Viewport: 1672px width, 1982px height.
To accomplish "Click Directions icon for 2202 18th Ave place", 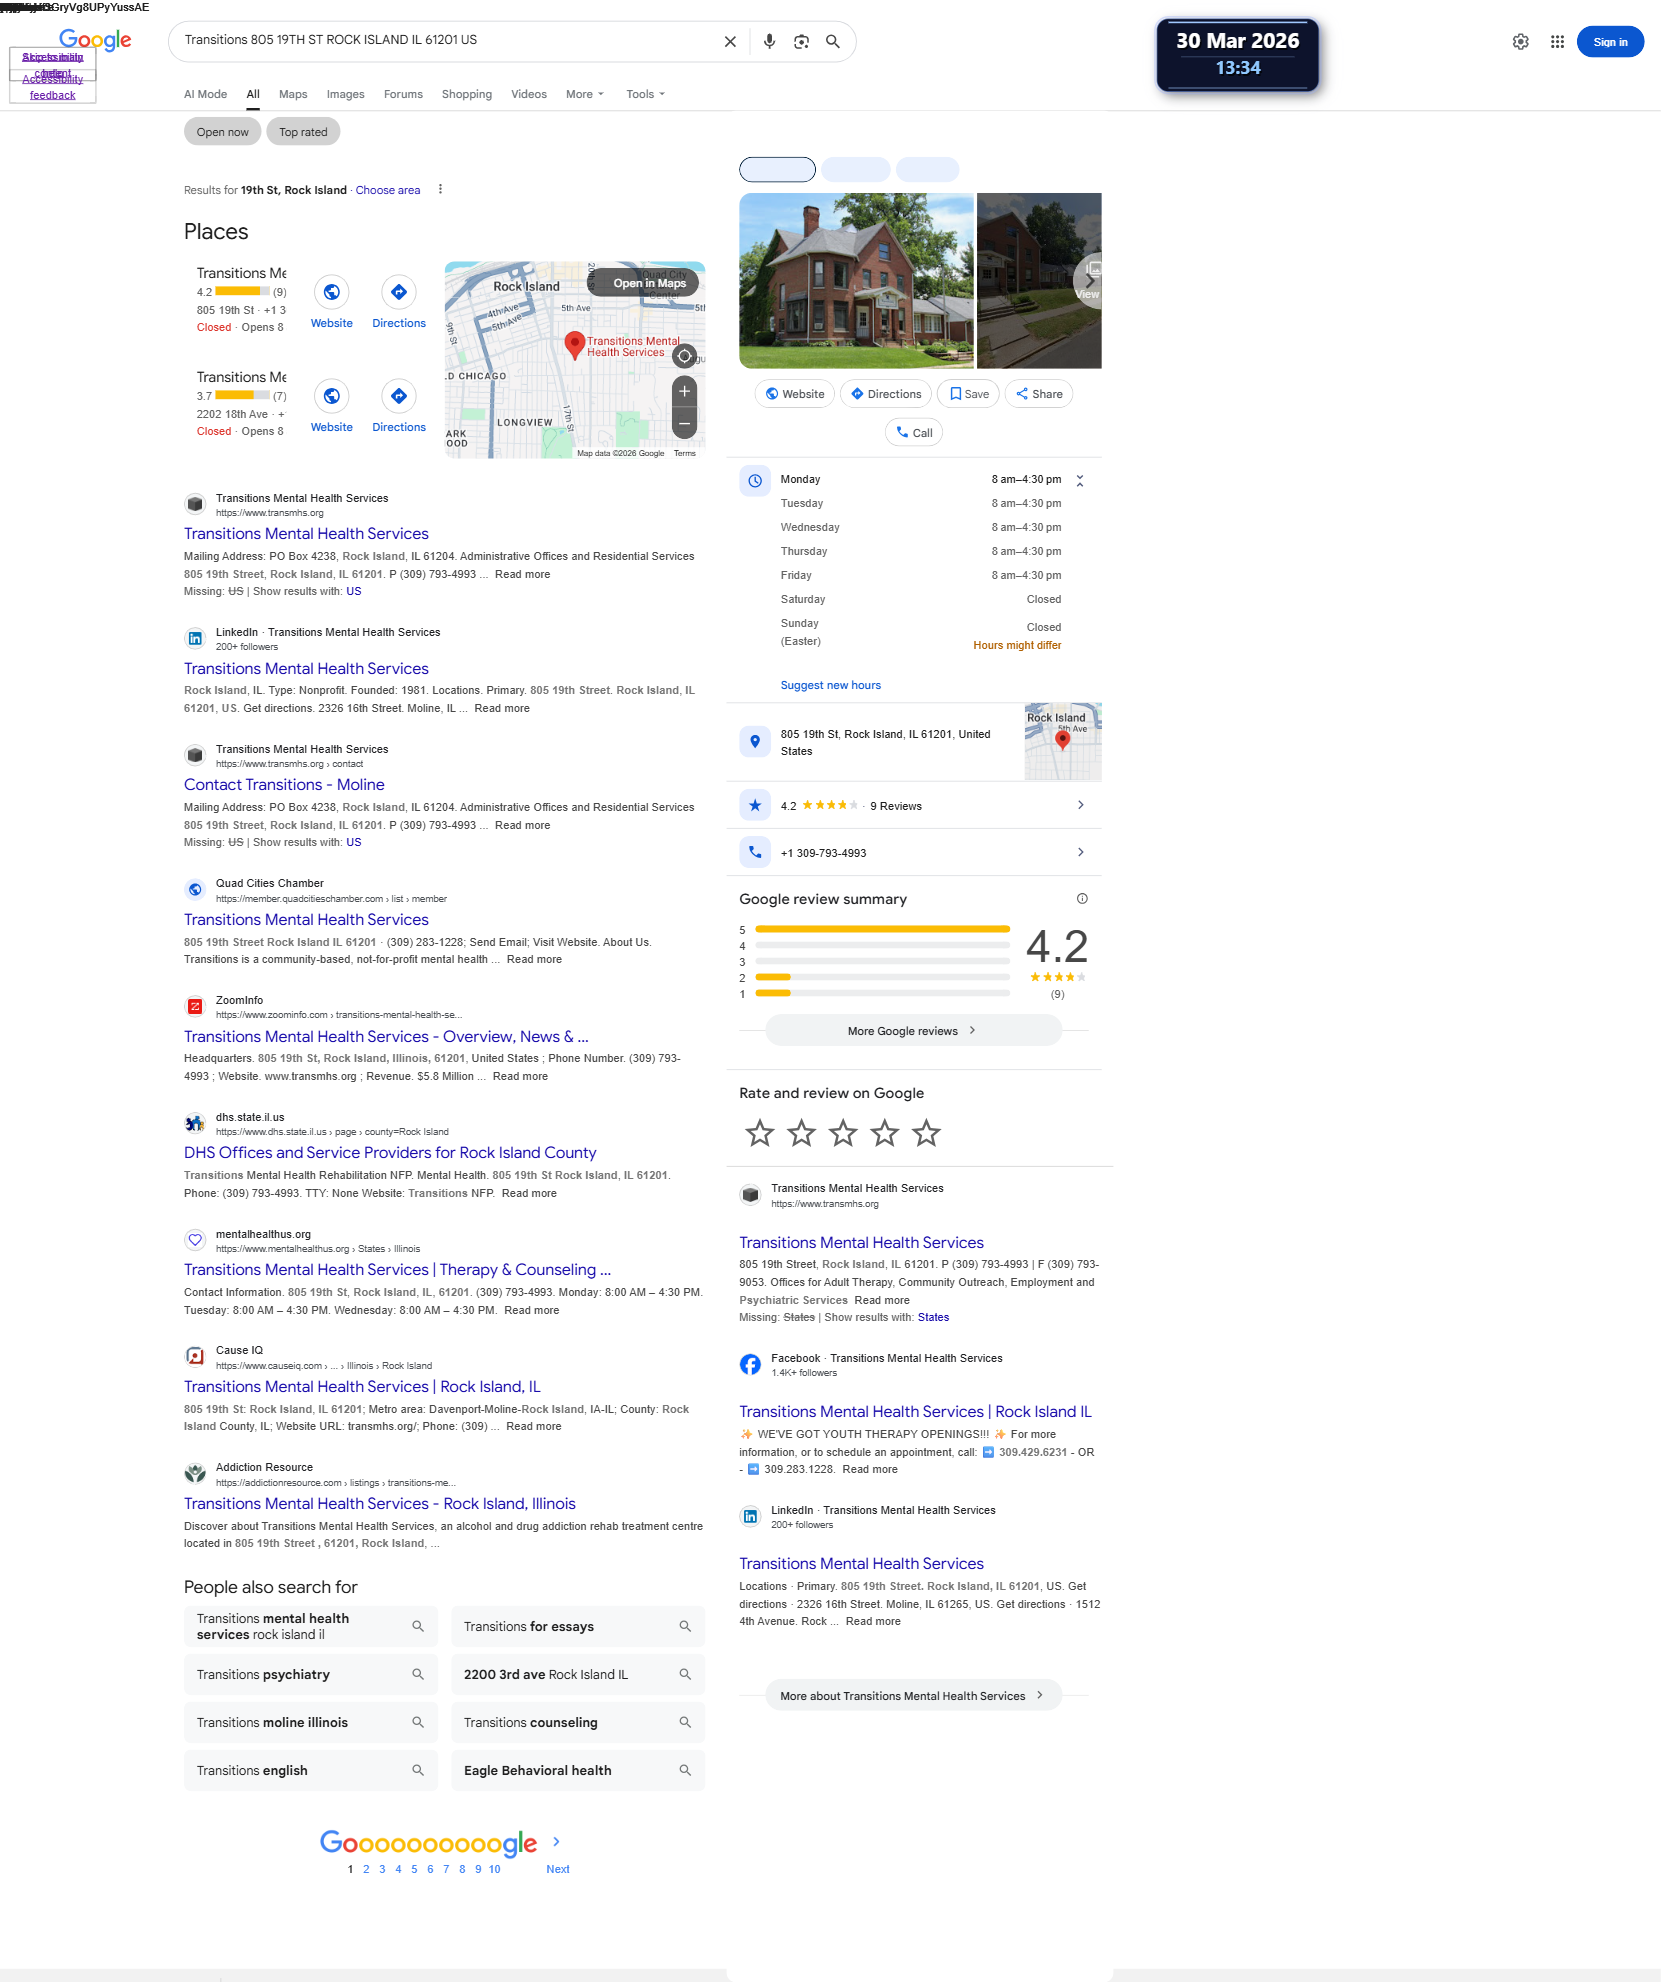I will pyautogui.click(x=399, y=396).
